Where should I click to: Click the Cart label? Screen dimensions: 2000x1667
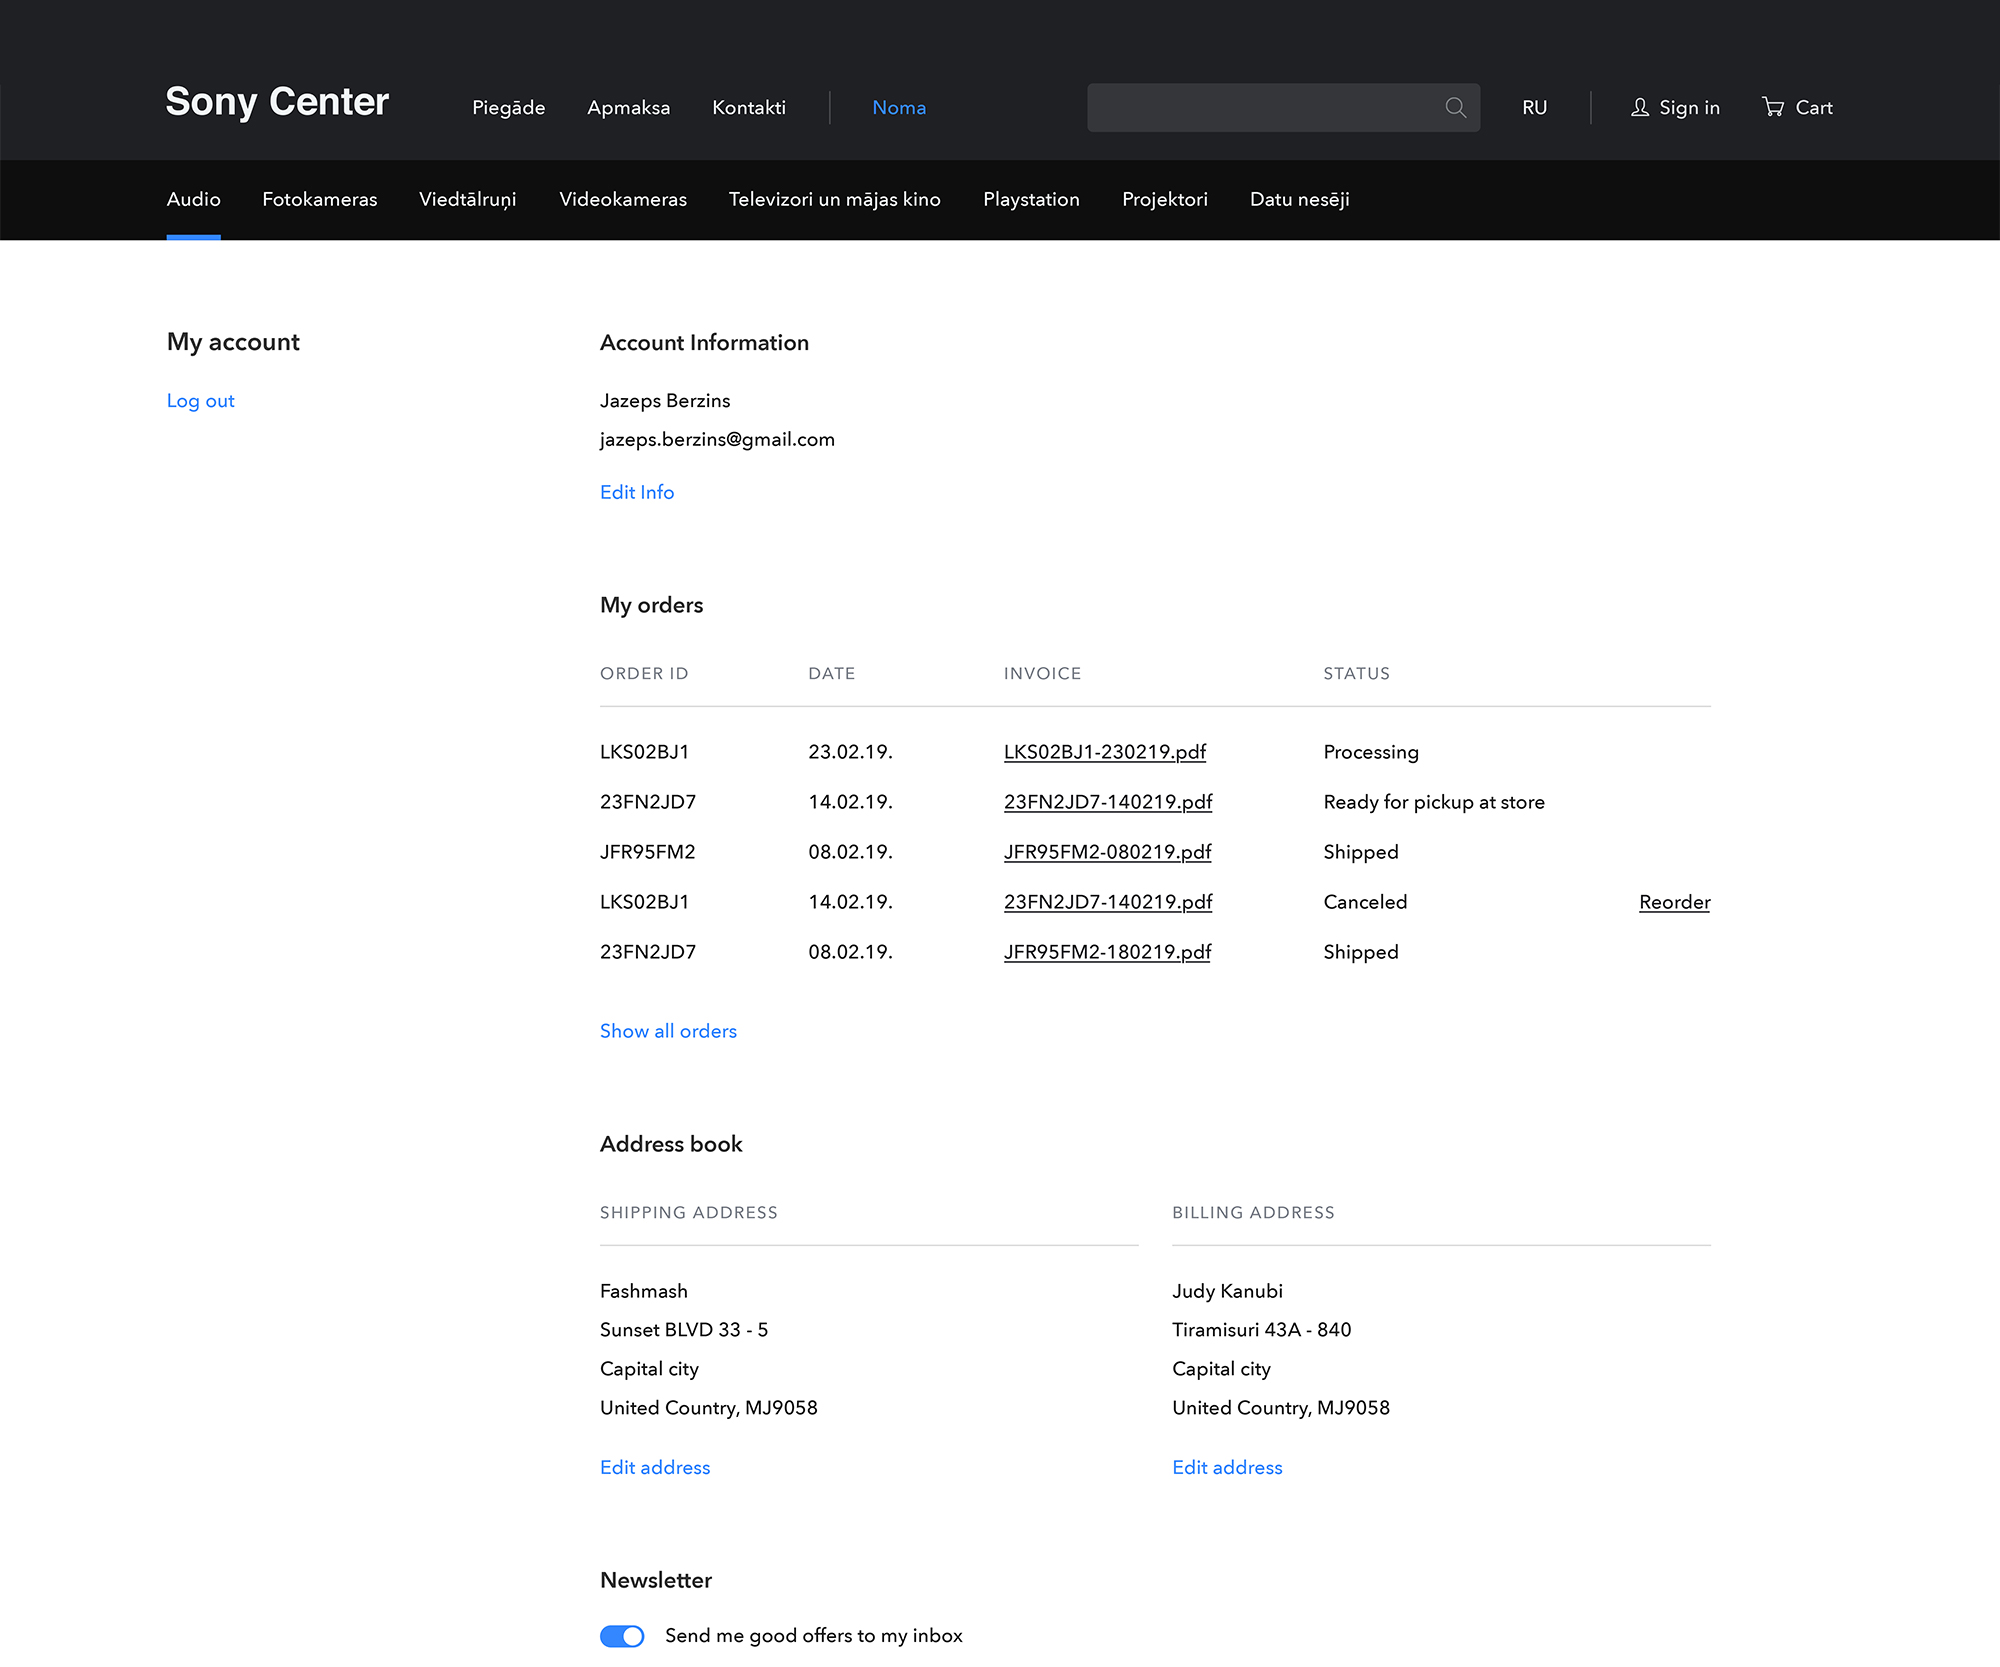(x=1814, y=107)
